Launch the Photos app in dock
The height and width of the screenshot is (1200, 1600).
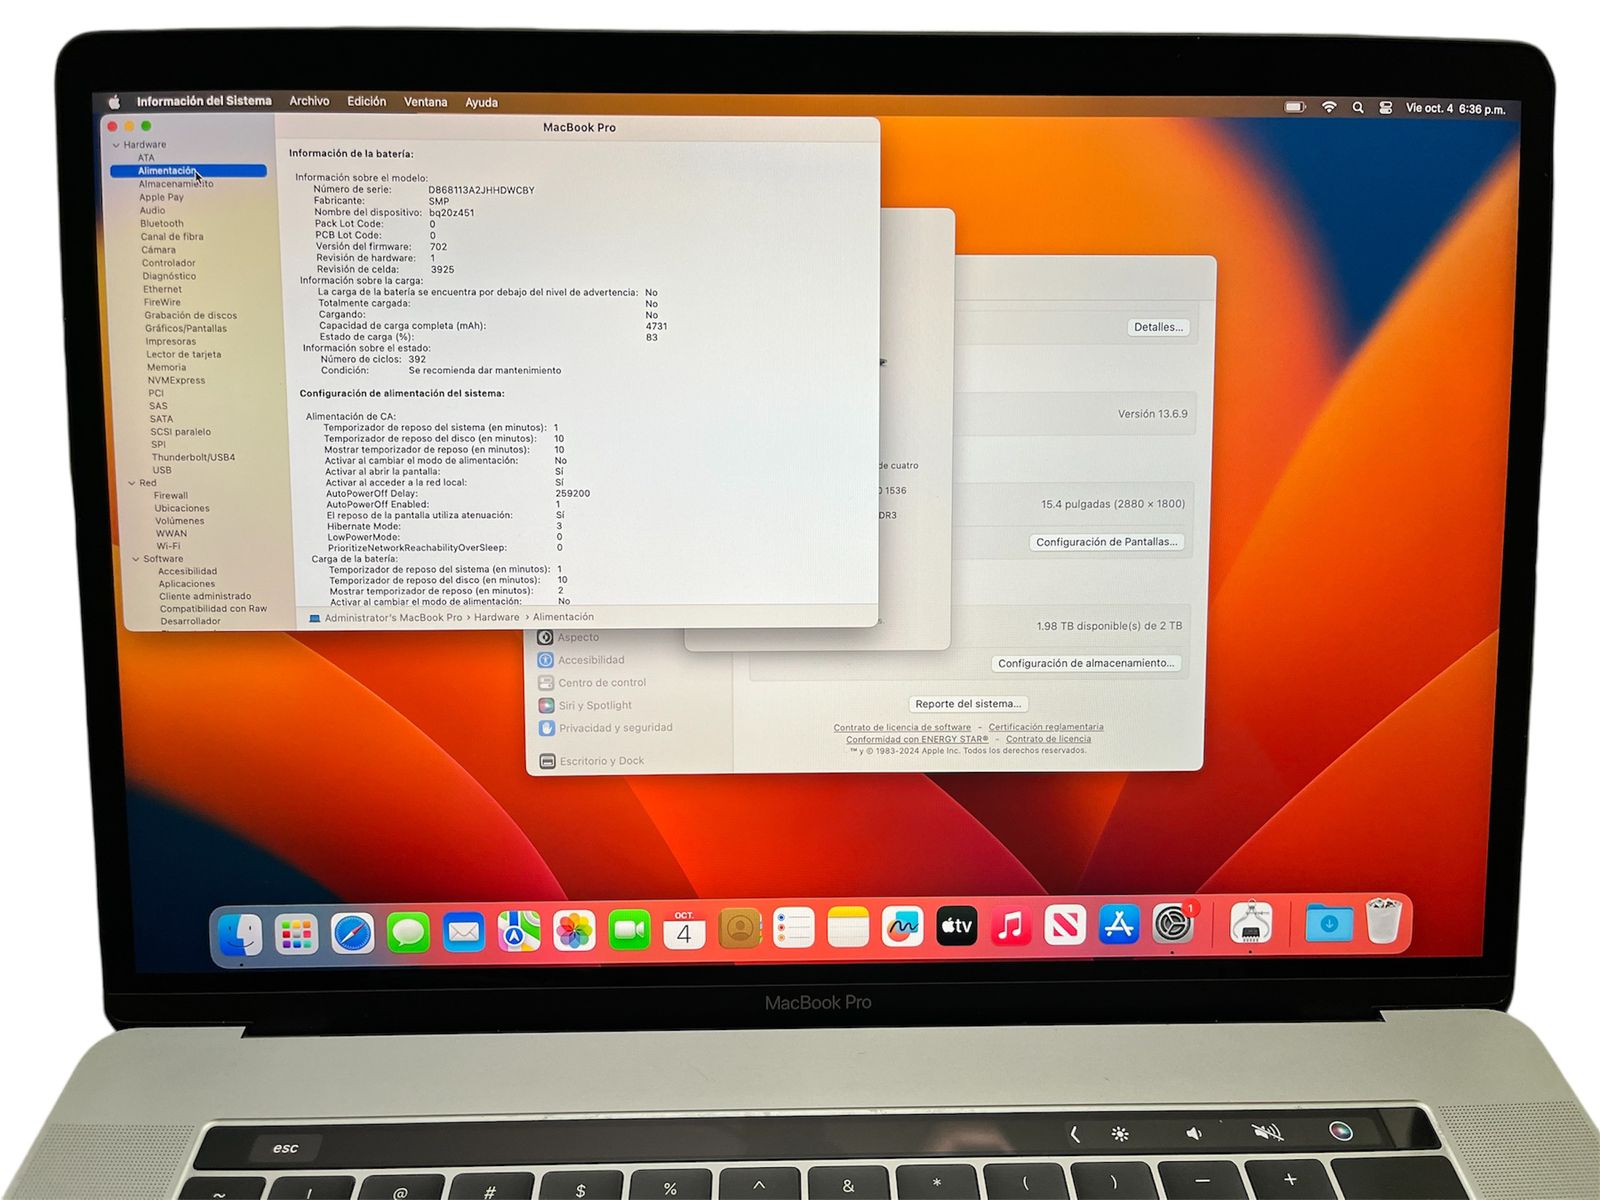click(574, 932)
